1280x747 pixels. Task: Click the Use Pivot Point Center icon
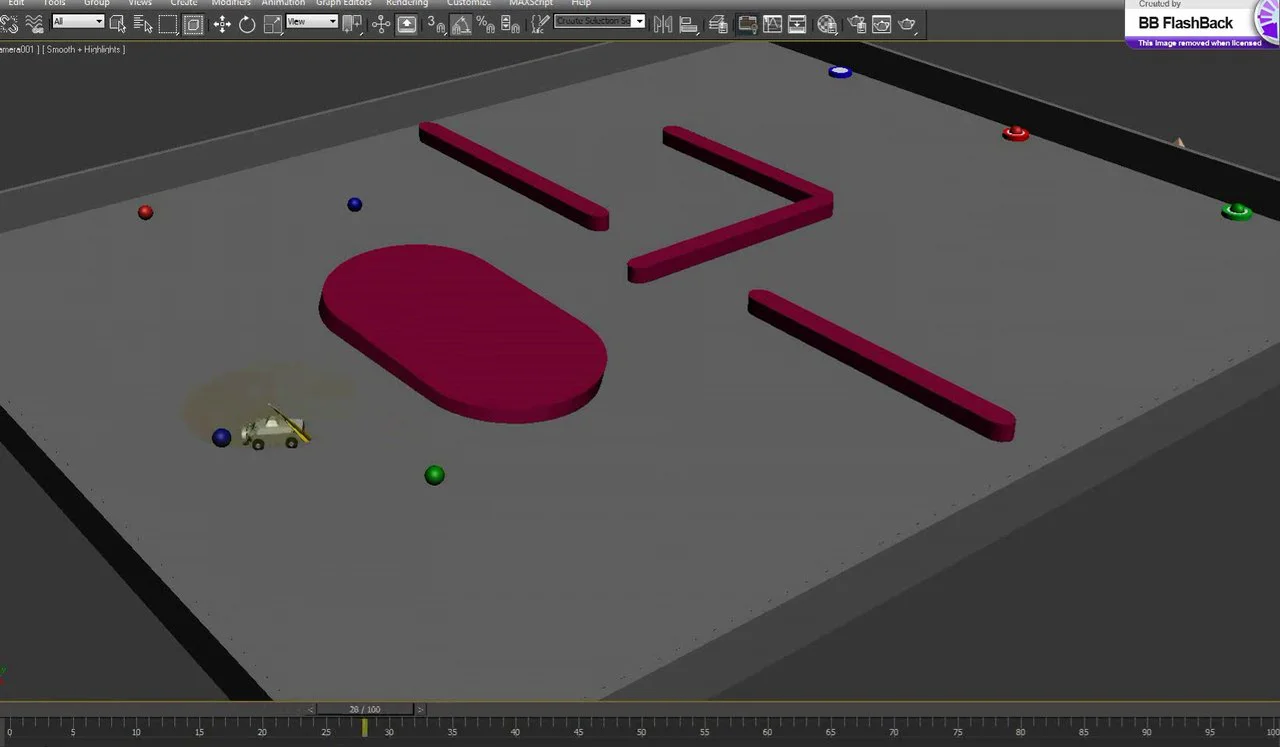pos(352,24)
